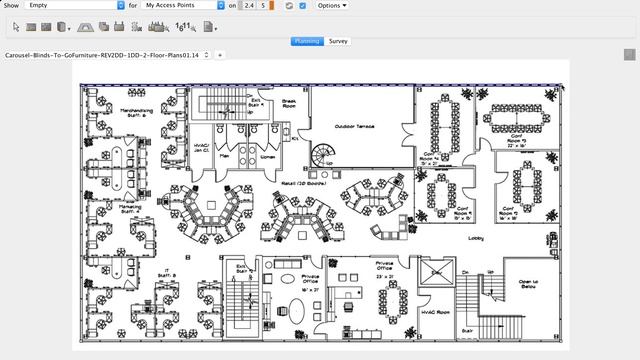Screen dimensions: 640x360
Task: Click the Marketing Staff label on map
Action: pyautogui.click(x=130, y=209)
